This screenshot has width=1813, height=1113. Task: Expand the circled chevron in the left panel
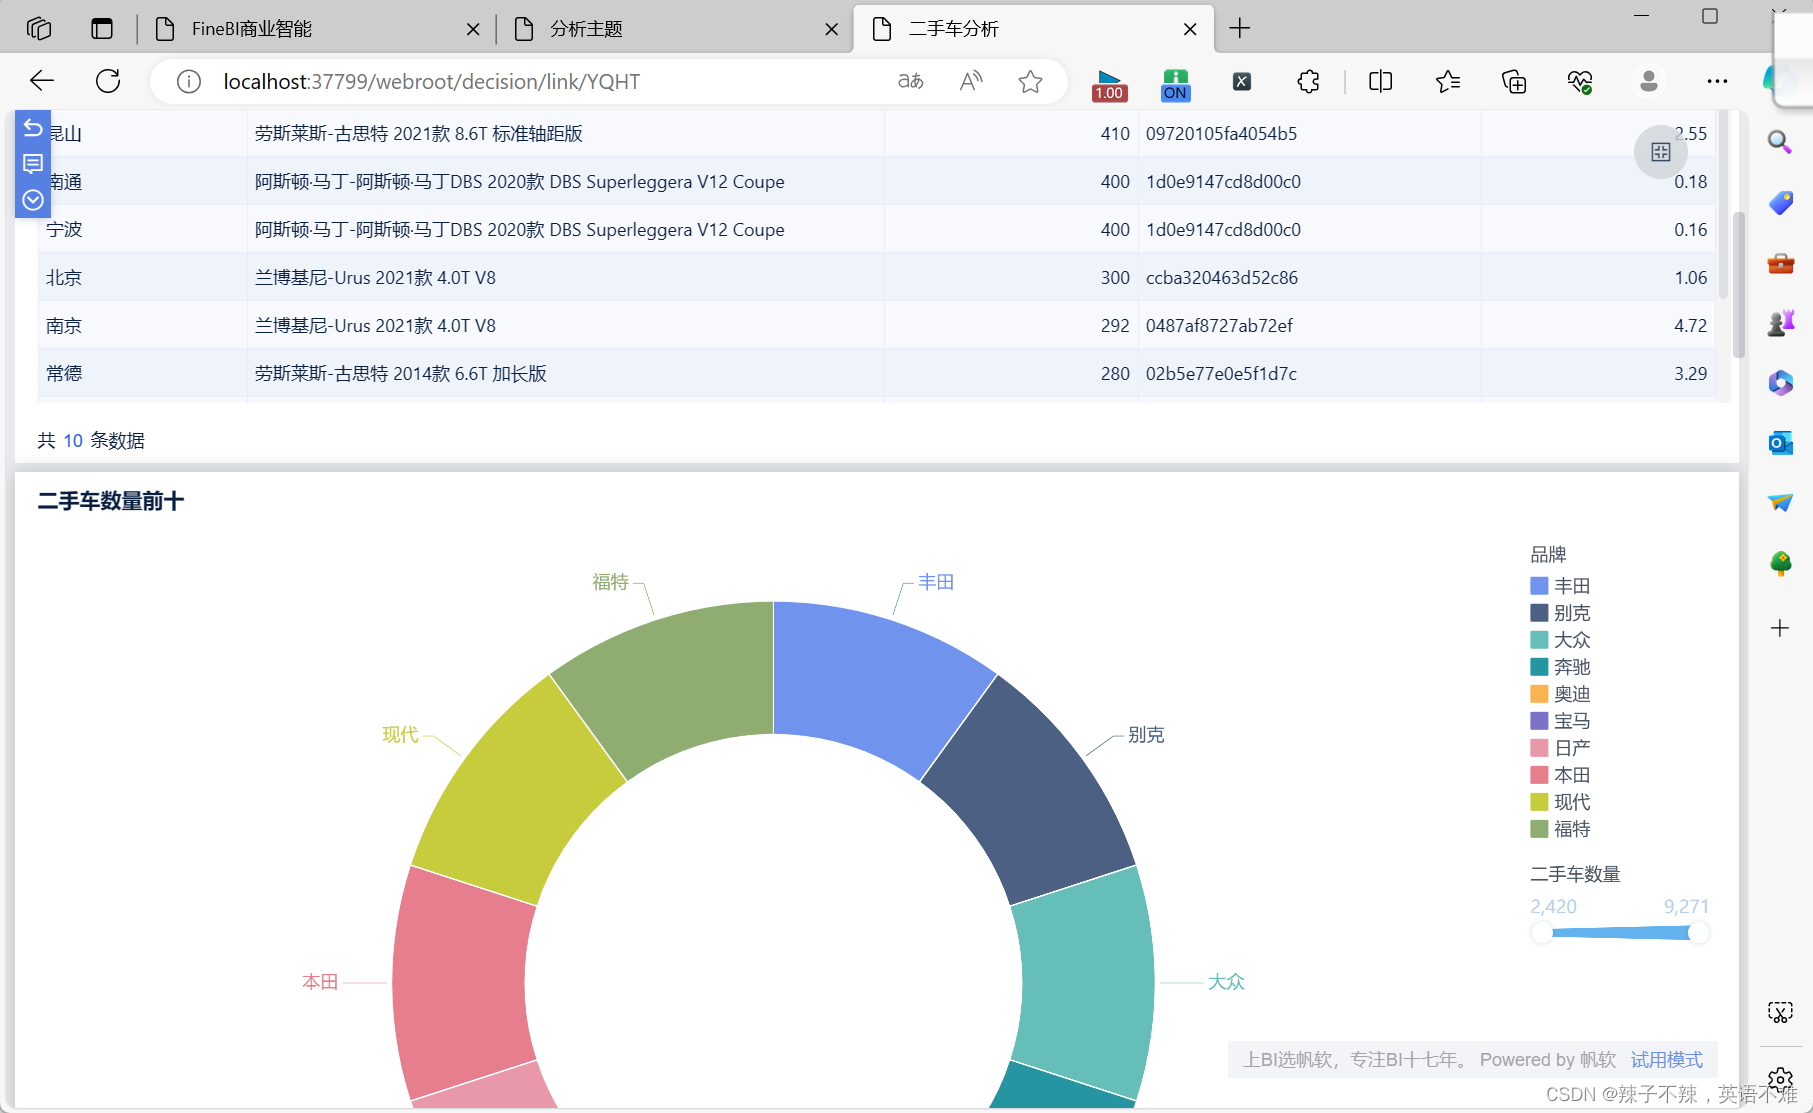point(33,200)
